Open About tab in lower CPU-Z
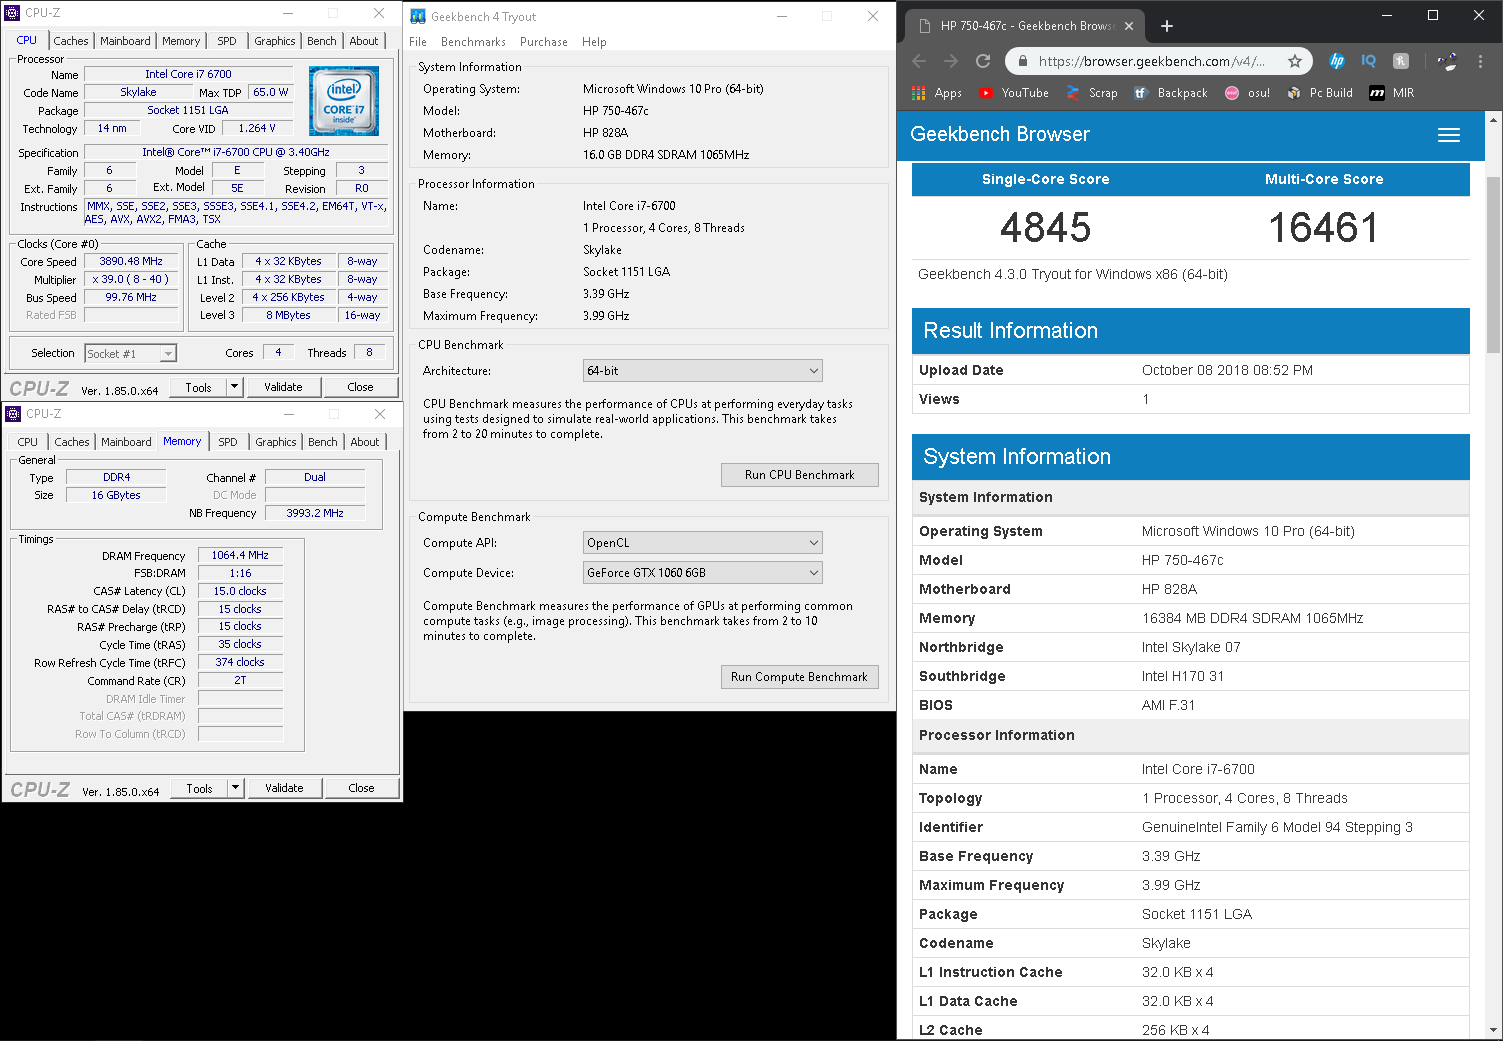The image size is (1503, 1041). click(x=365, y=442)
